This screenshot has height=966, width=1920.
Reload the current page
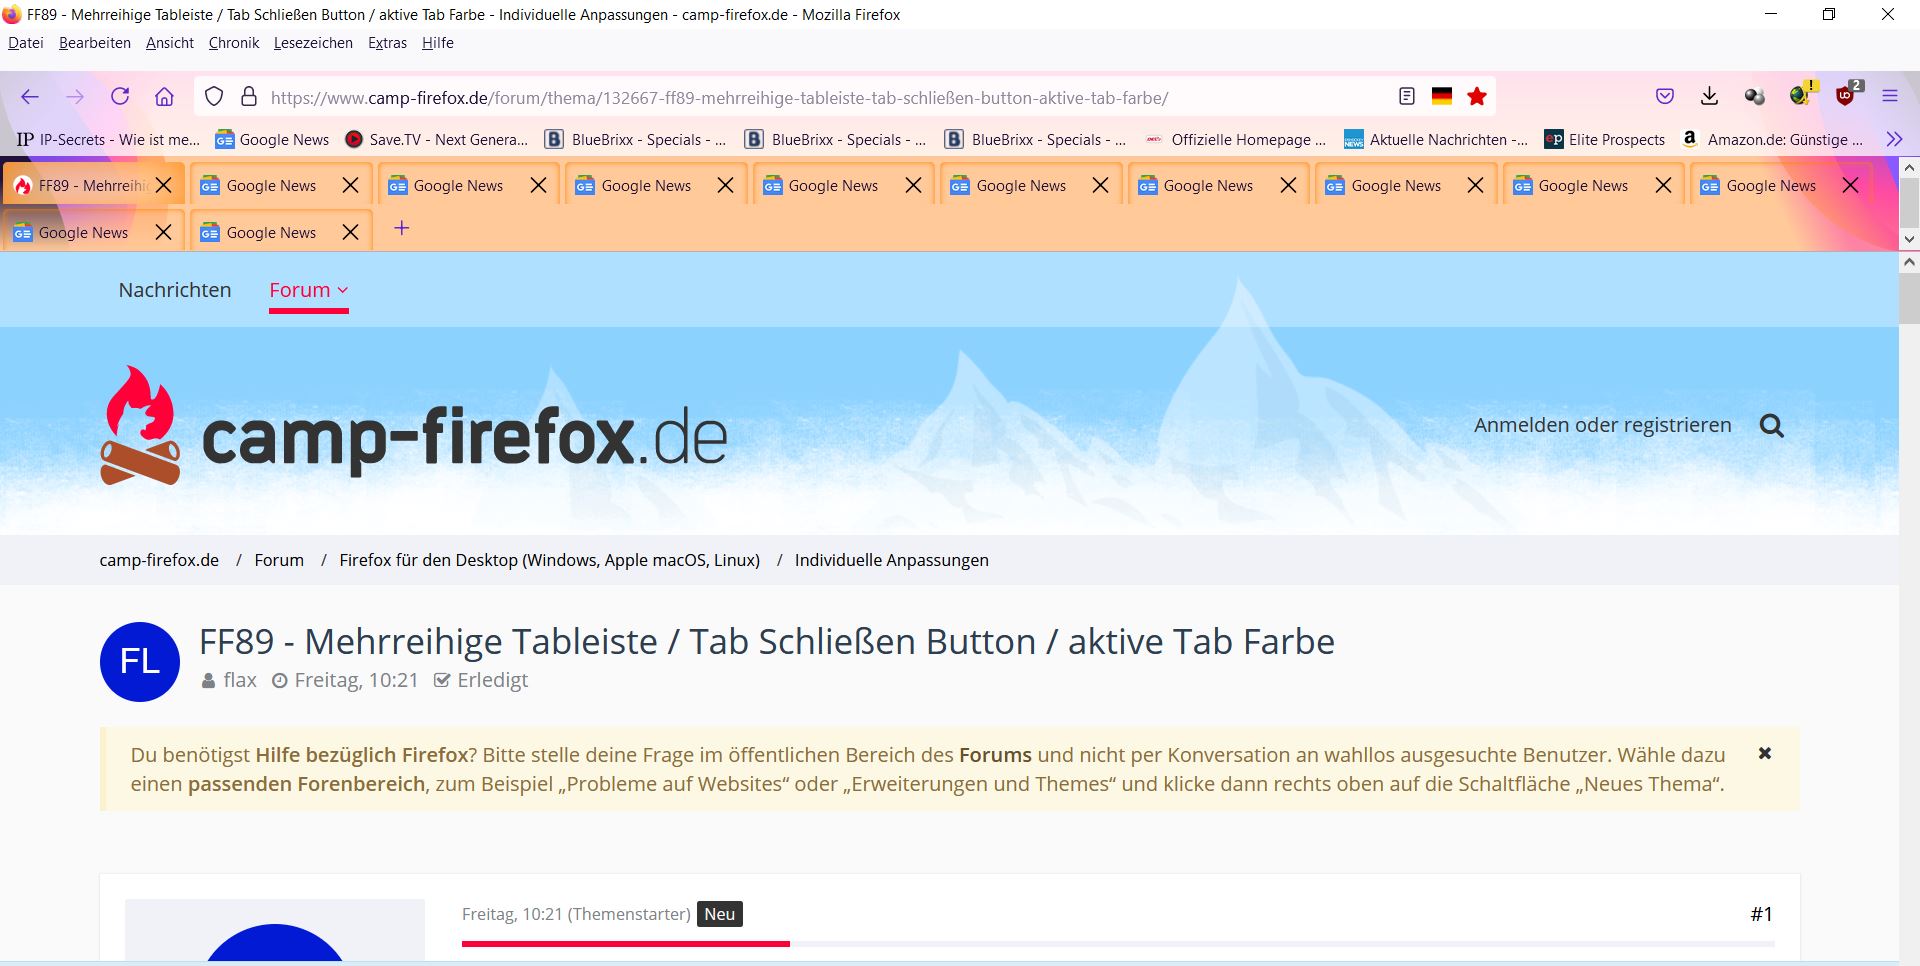pos(120,97)
